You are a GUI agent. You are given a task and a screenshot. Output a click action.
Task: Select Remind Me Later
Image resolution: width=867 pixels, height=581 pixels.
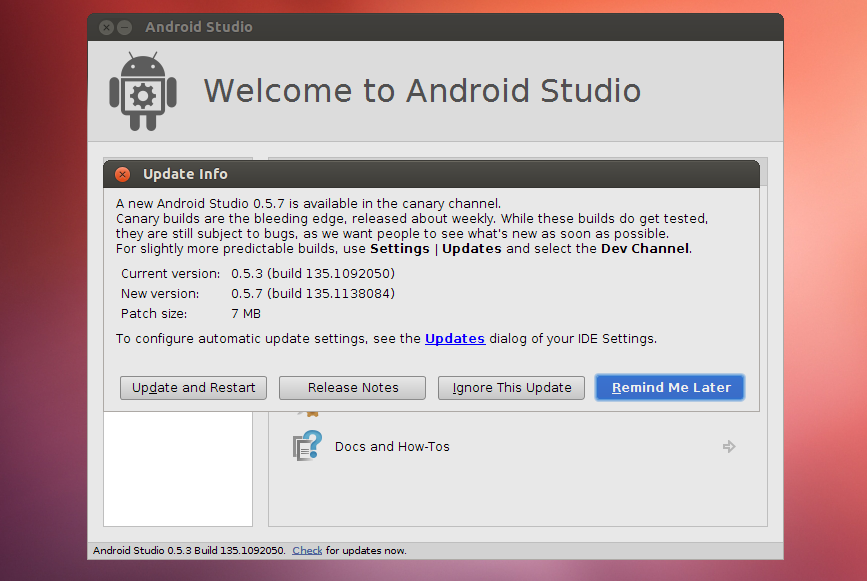[670, 388]
